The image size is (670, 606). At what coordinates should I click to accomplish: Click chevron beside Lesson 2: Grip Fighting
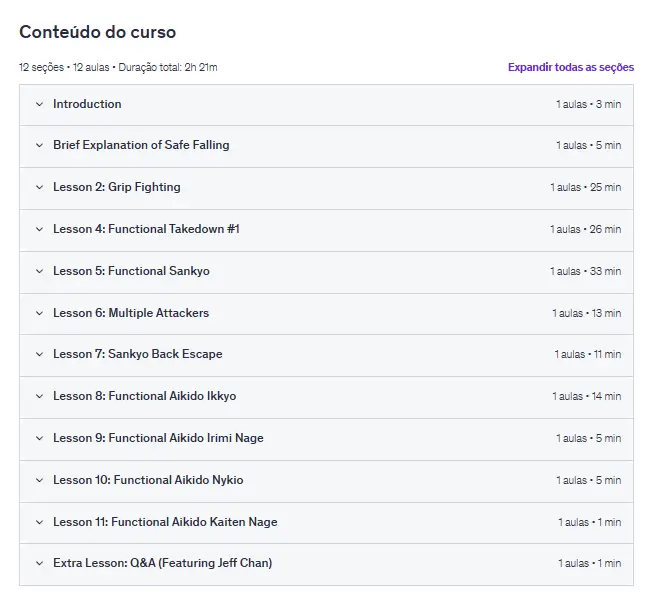[x=39, y=188]
